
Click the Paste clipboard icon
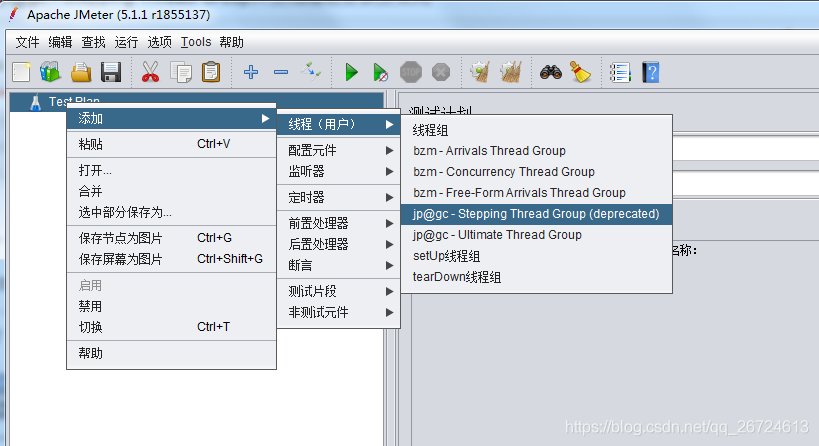coord(211,72)
